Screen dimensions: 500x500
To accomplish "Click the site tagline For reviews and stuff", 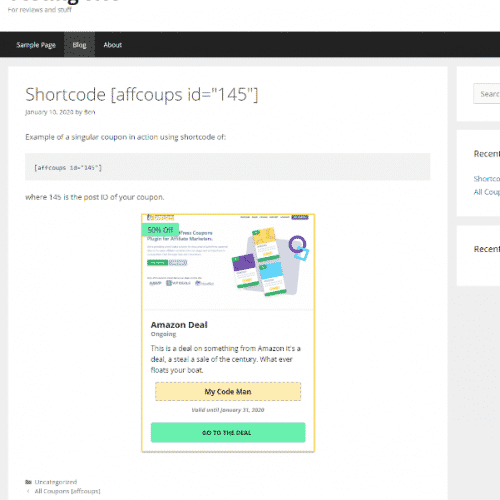I will coord(40,10).
